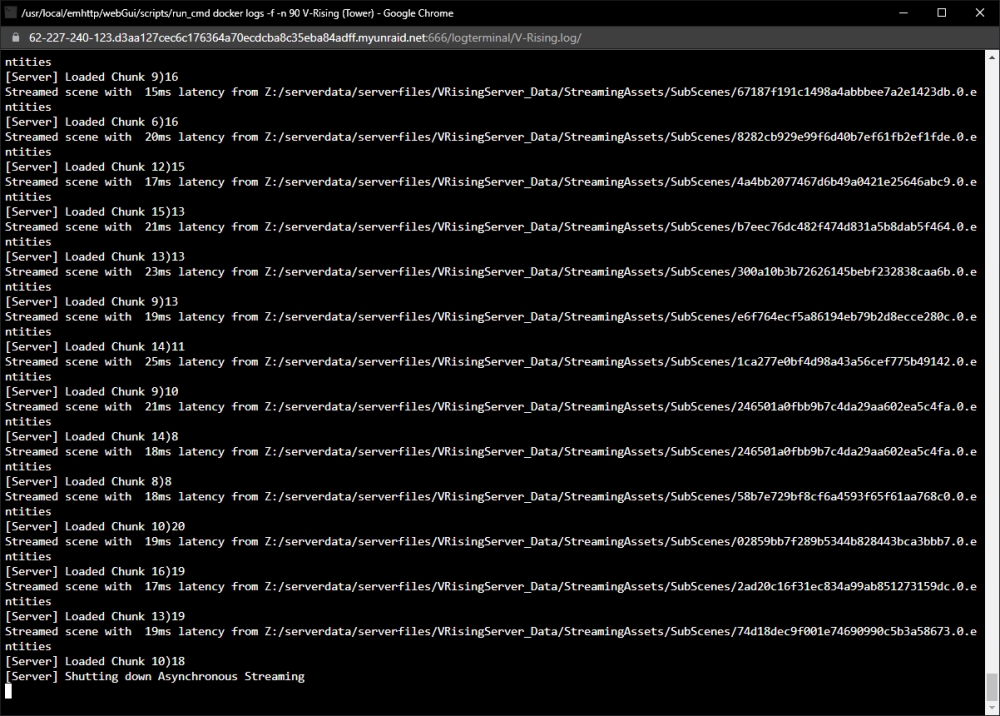Minimize the log terminal window

point(903,13)
